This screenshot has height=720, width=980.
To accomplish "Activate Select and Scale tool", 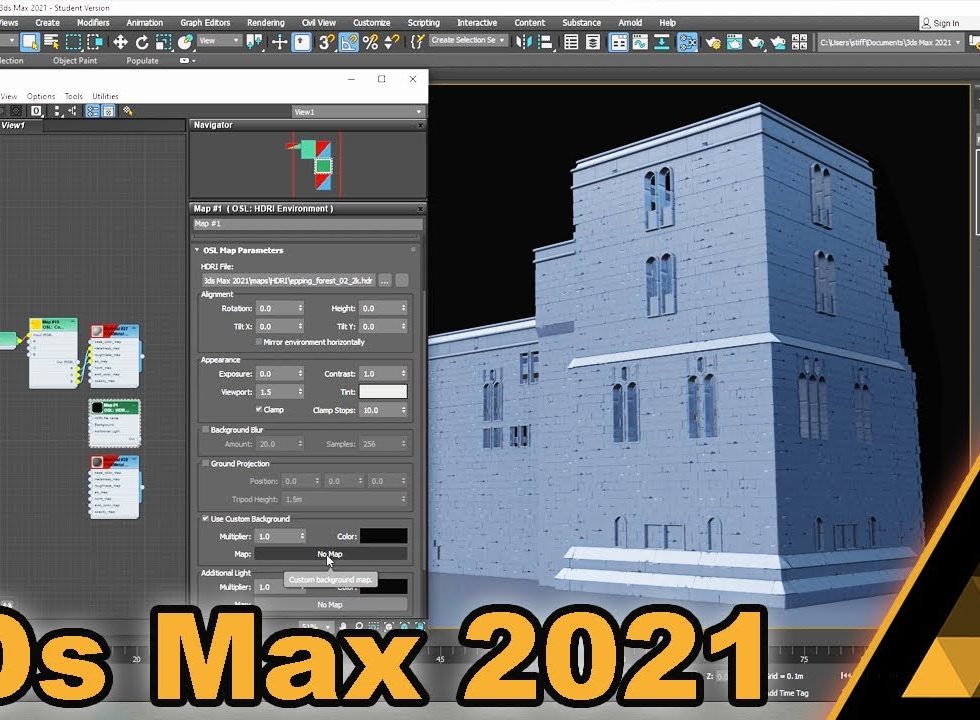I will pyautogui.click(x=163, y=42).
